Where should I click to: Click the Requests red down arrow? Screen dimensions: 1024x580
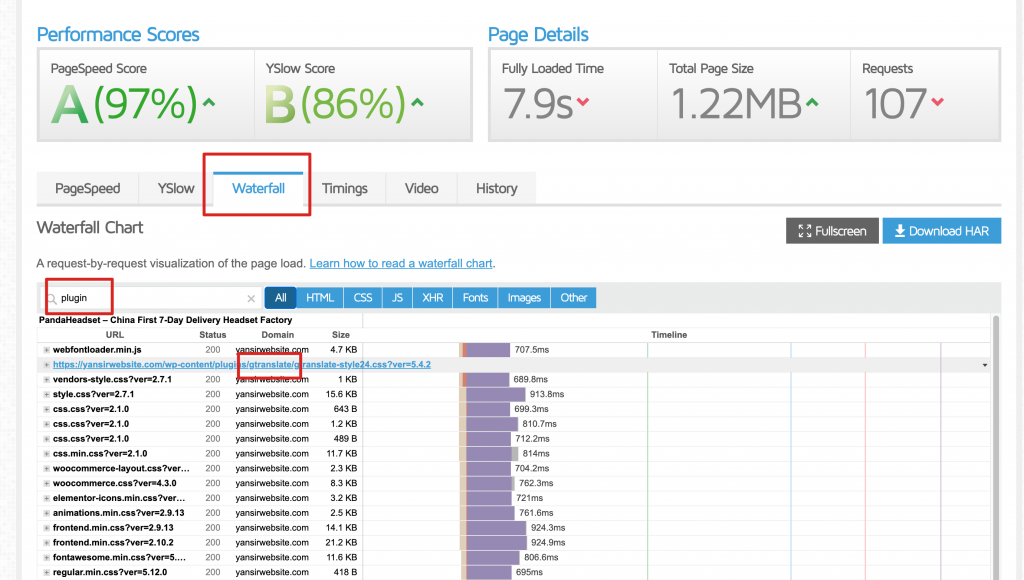[x=937, y=102]
